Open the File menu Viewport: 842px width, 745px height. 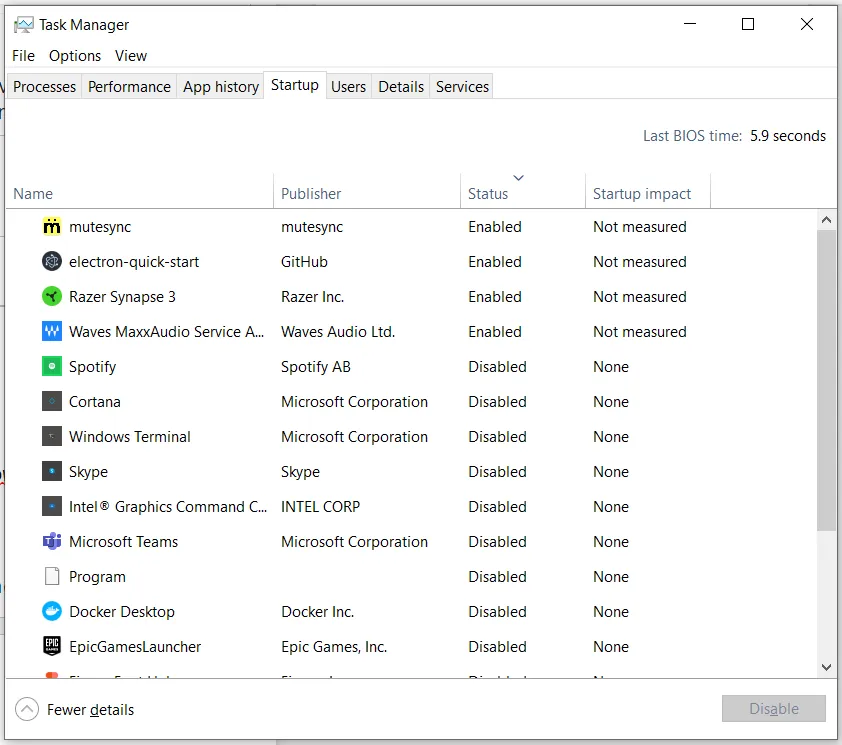[23, 56]
